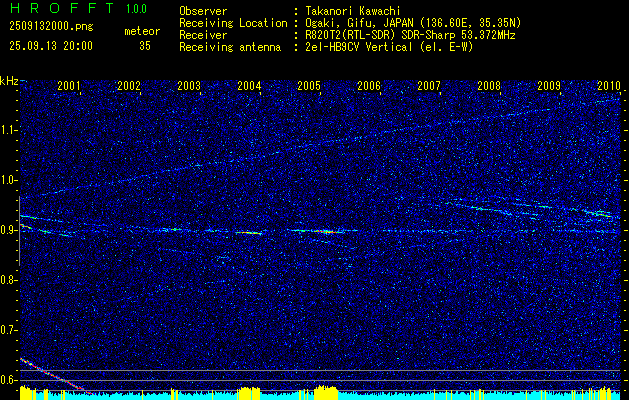Click the meteor count value 35
Screen dimensions: 629x400
click(145, 46)
